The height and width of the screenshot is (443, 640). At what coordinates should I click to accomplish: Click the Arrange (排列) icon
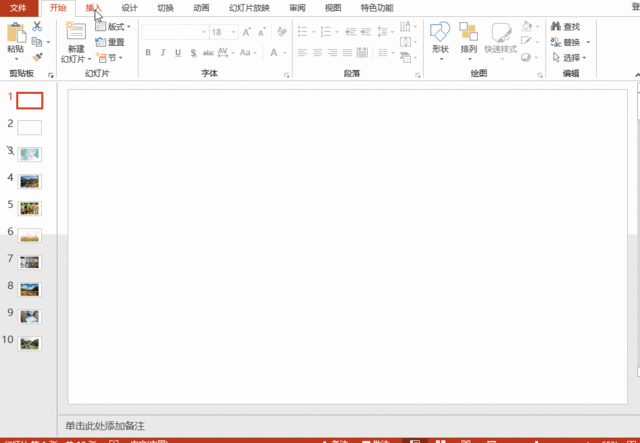[x=468, y=33]
